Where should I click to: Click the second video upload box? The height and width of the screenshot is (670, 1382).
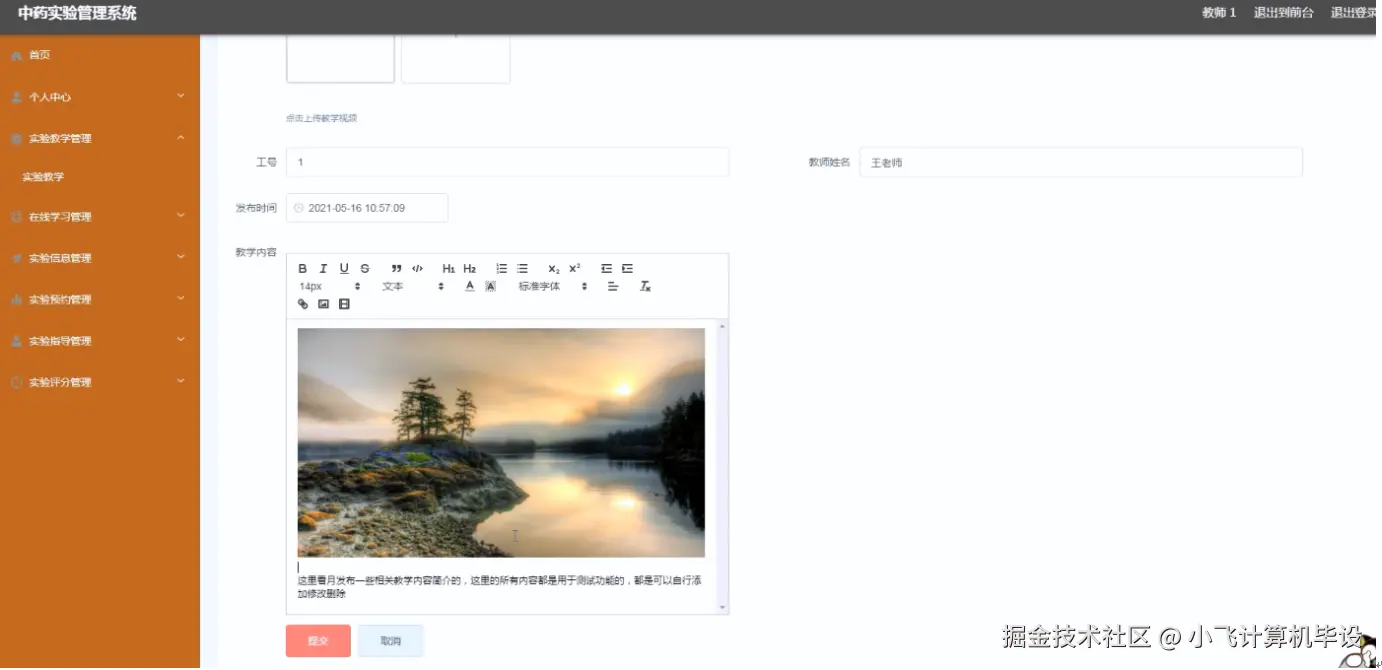tap(456, 59)
